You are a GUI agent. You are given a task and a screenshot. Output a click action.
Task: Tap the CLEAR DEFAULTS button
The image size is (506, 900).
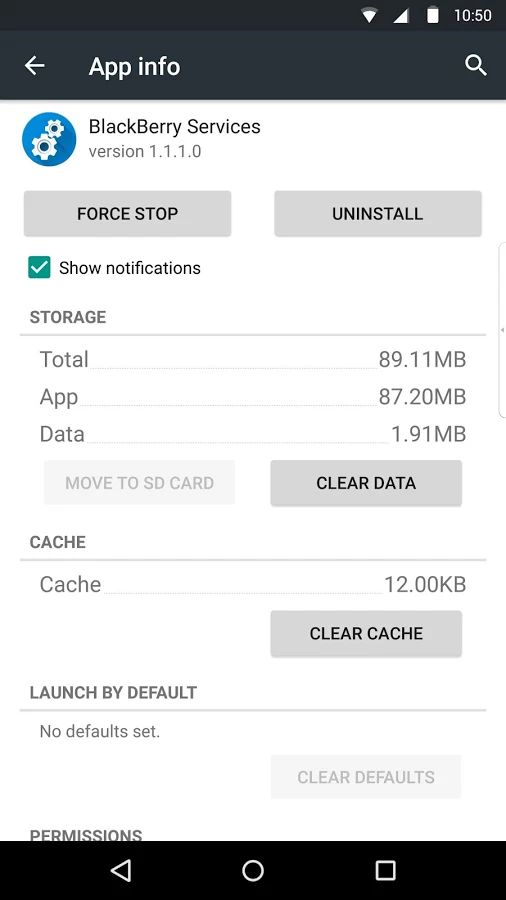(x=366, y=777)
